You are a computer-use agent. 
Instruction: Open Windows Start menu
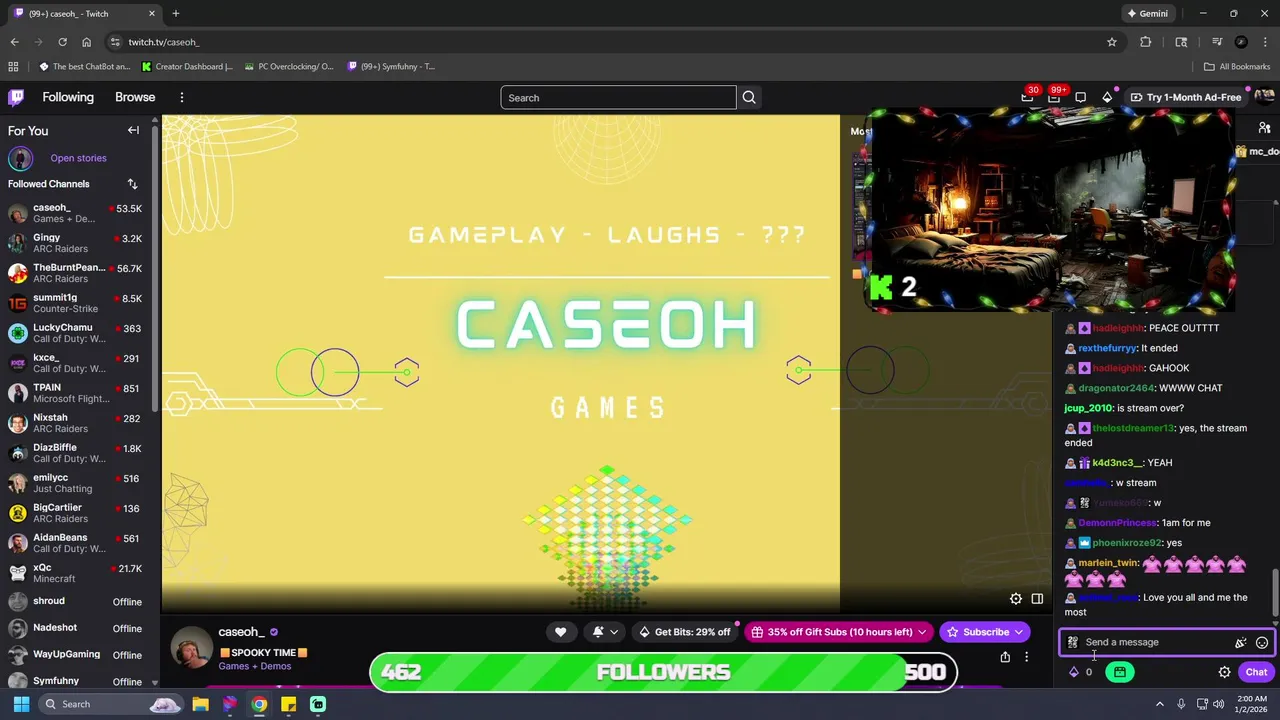pyautogui.click(x=21, y=704)
